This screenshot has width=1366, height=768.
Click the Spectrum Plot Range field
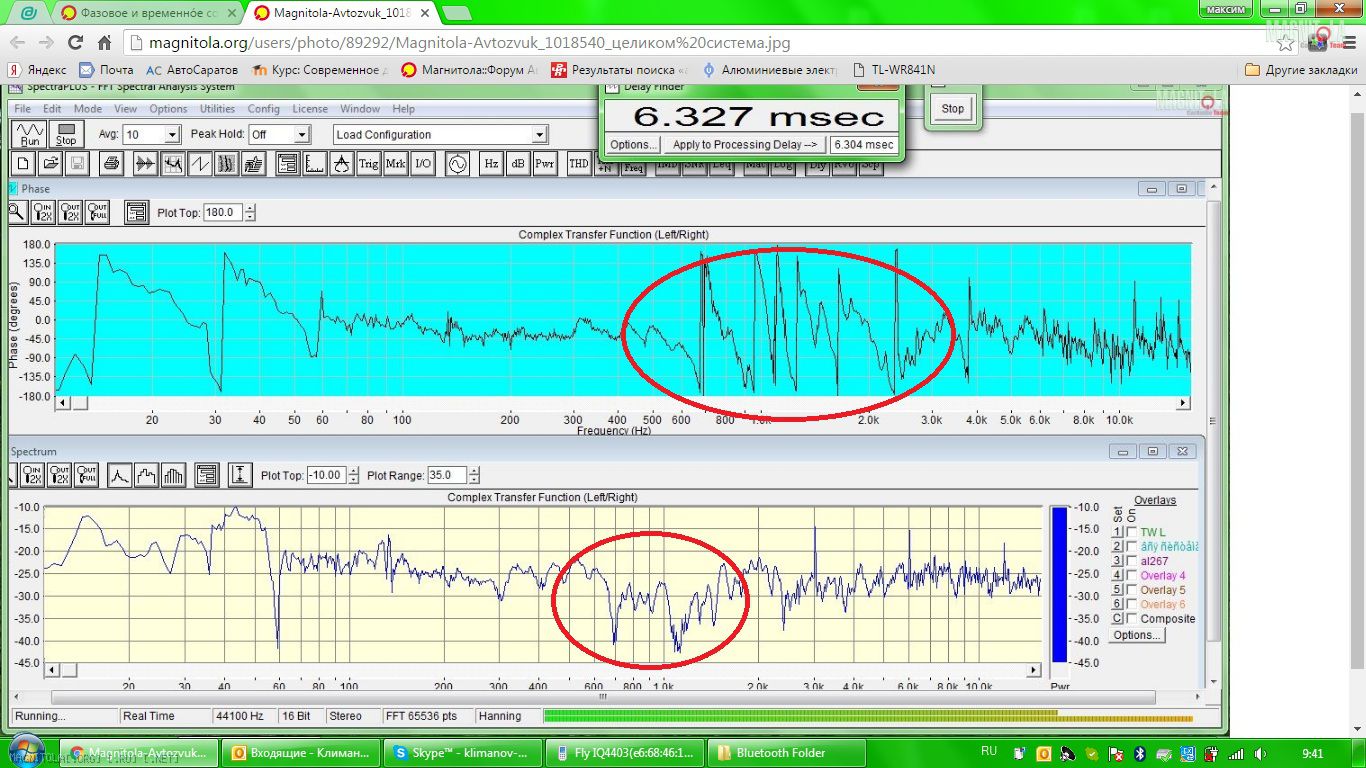(x=447, y=476)
